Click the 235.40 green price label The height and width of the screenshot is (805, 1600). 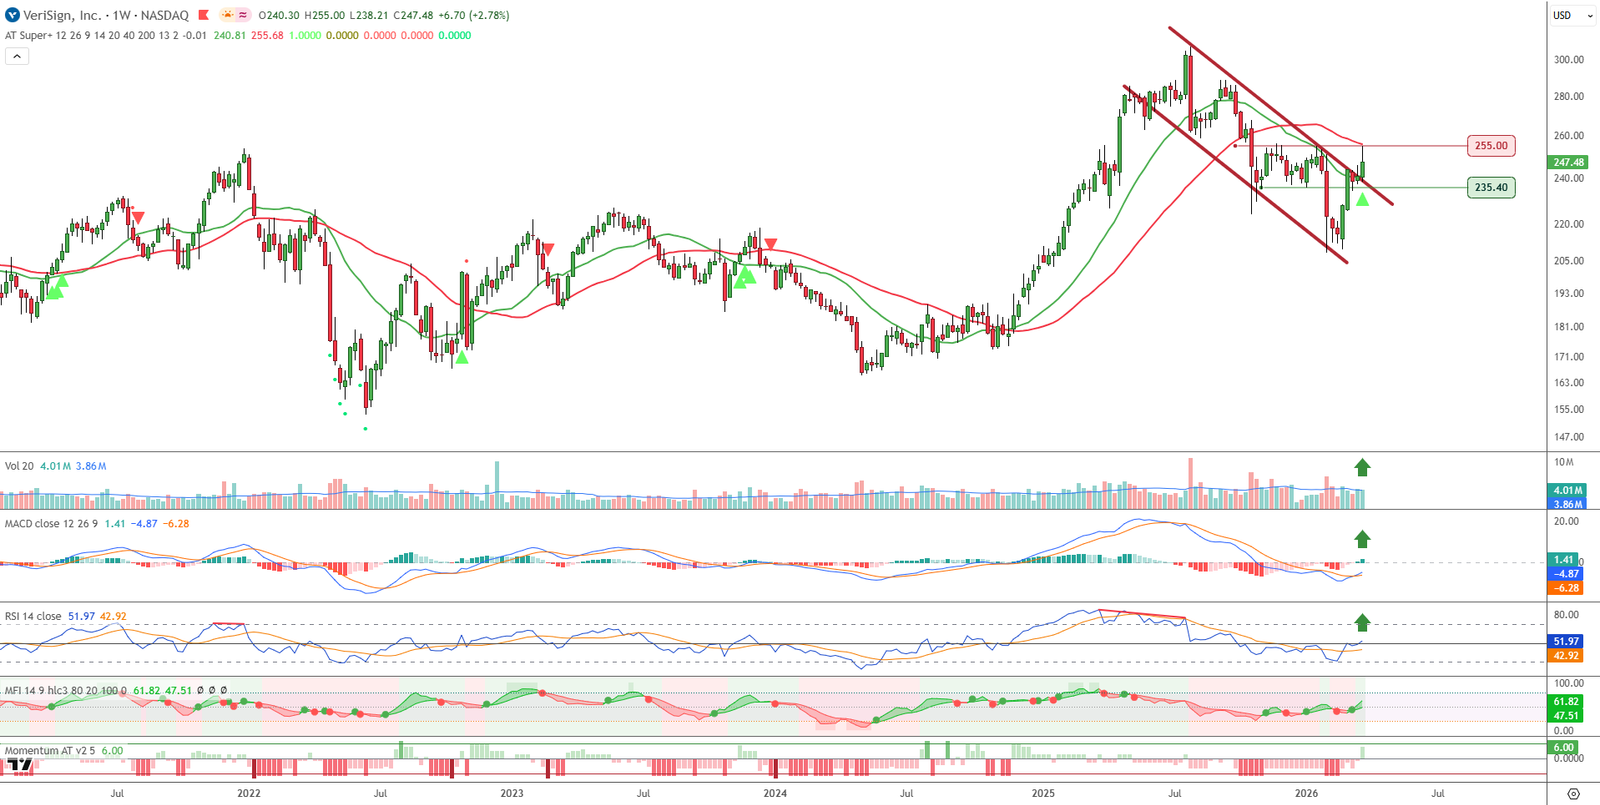click(1490, 187)
